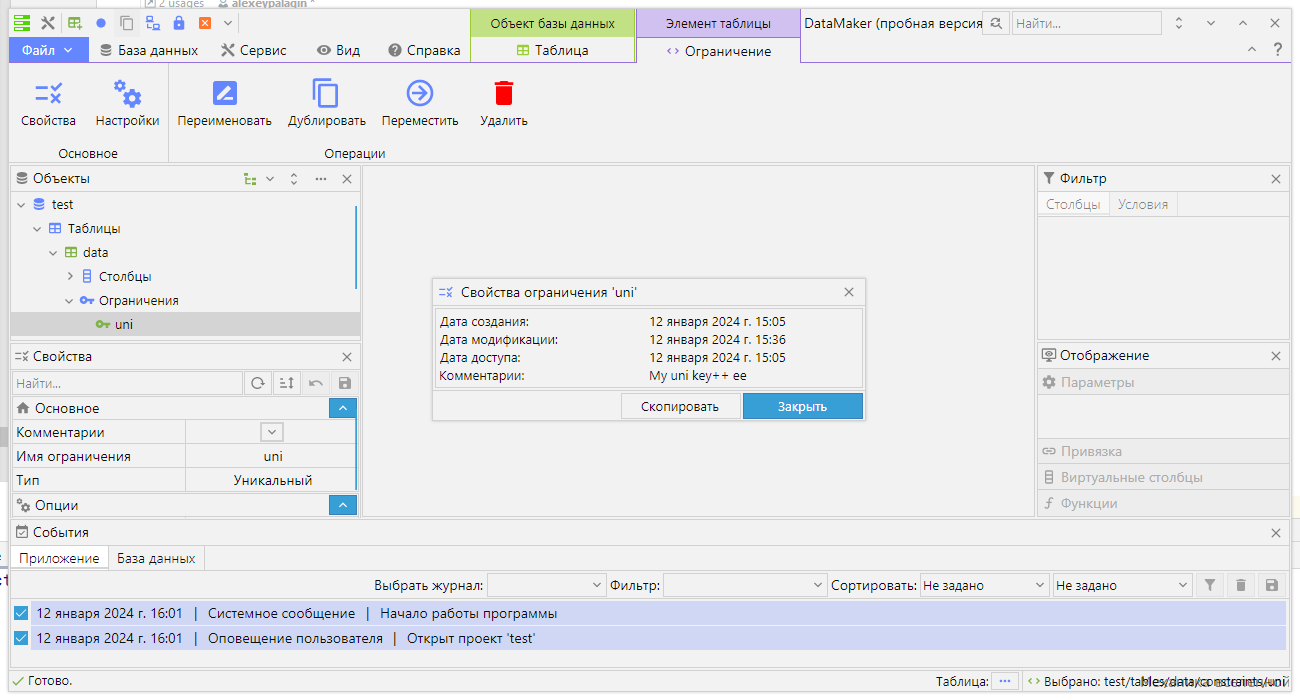Collapse the data table node

(53, 252)
